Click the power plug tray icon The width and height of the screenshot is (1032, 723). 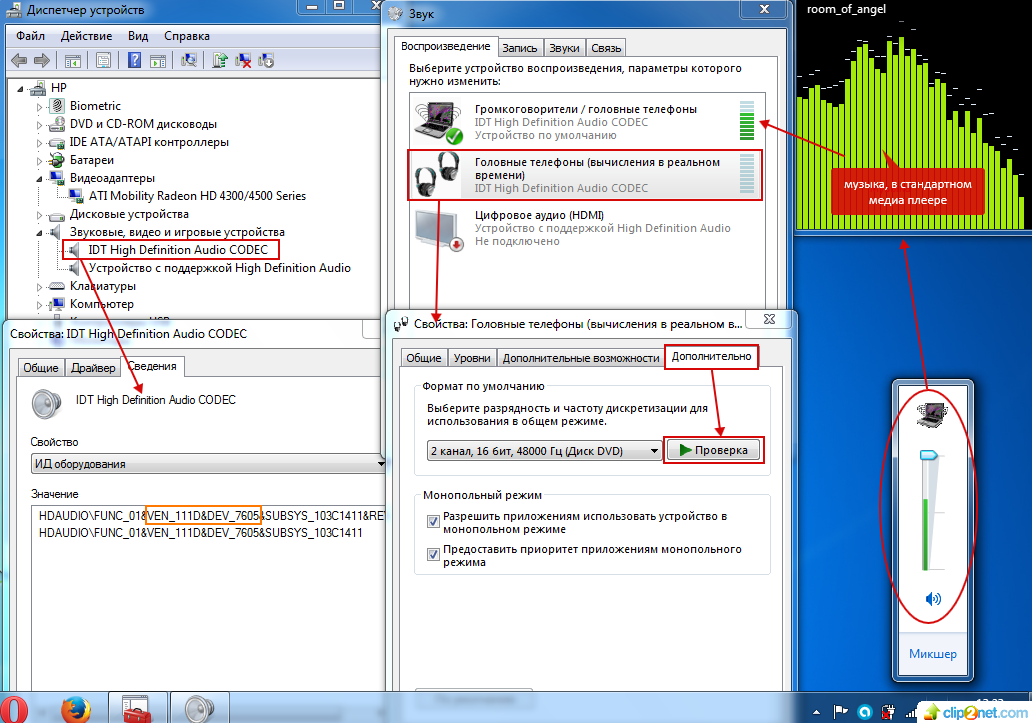[x=888, y=712]
